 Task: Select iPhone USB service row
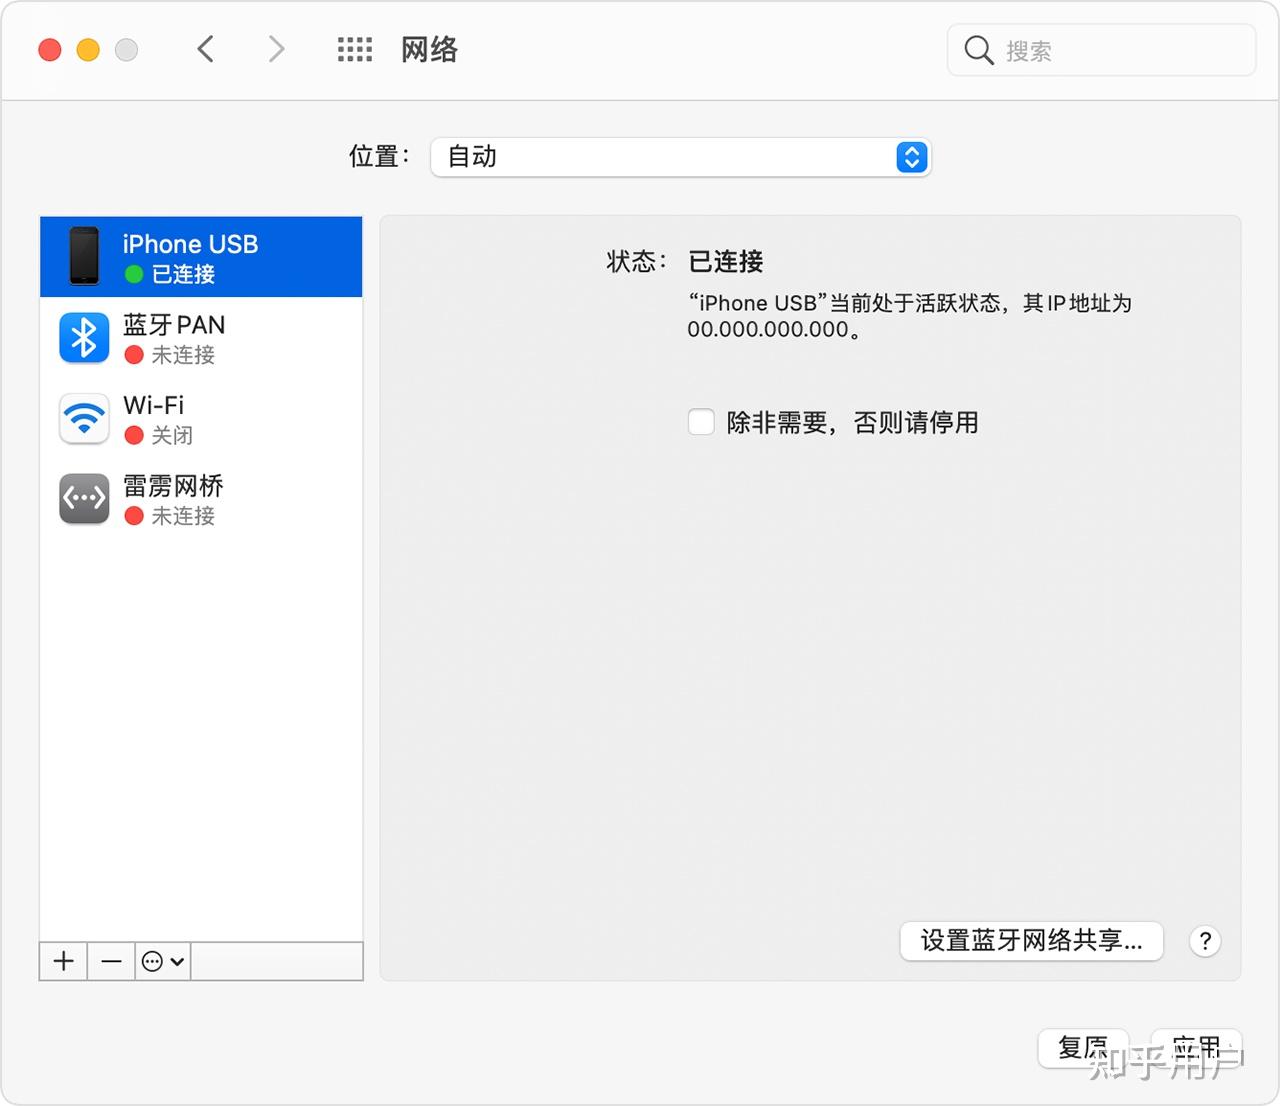[x=201, y=257]
